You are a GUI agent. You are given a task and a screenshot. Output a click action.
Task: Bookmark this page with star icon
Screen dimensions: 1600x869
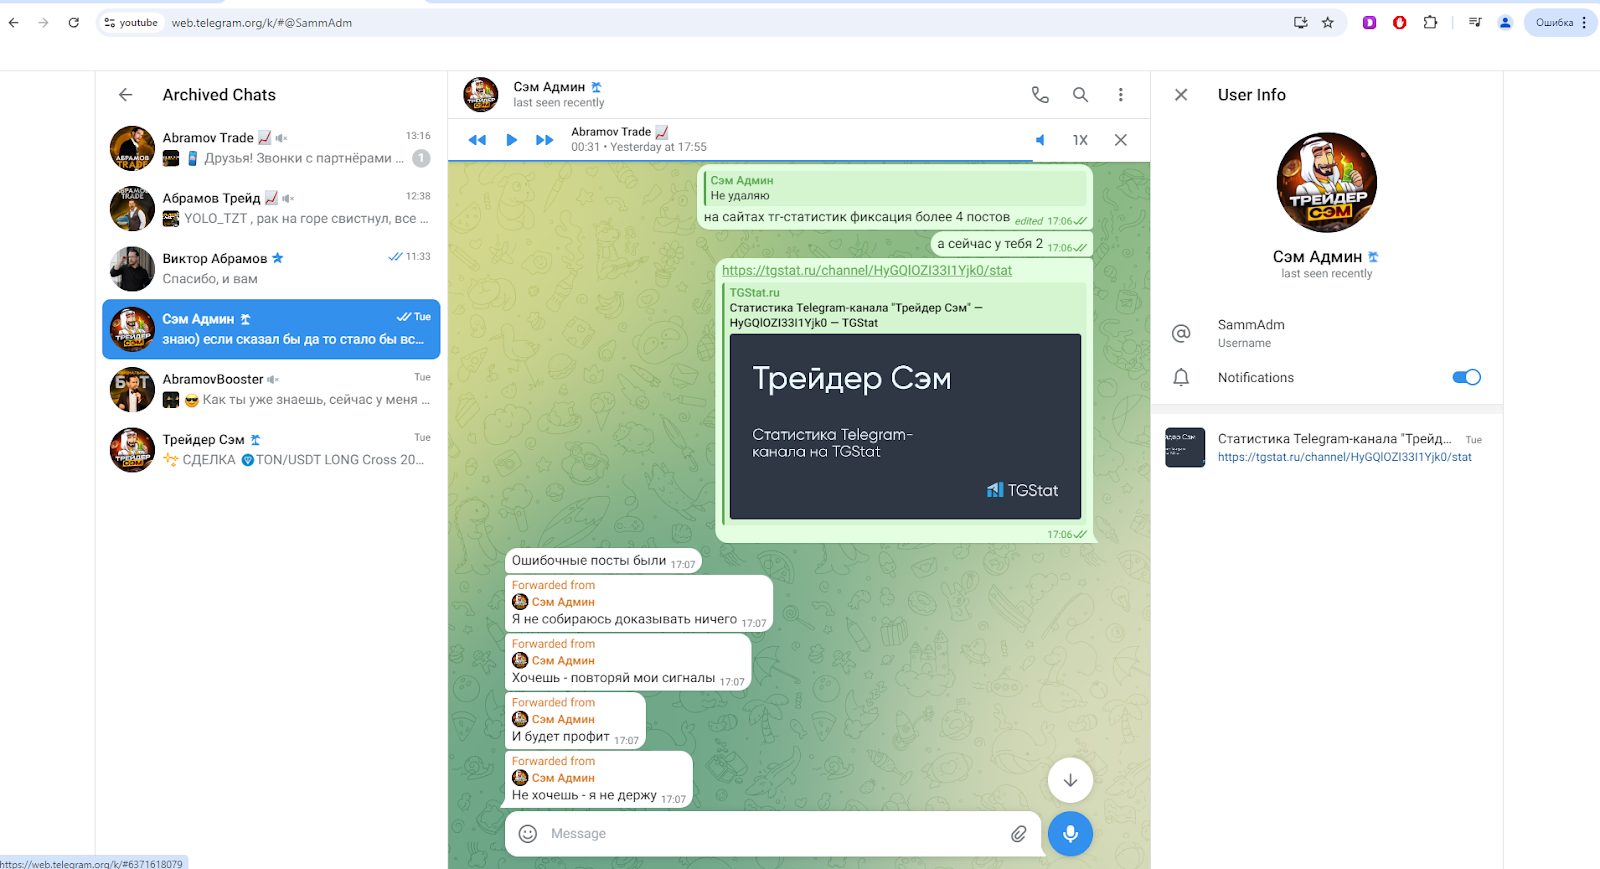tap(1328, 22)
